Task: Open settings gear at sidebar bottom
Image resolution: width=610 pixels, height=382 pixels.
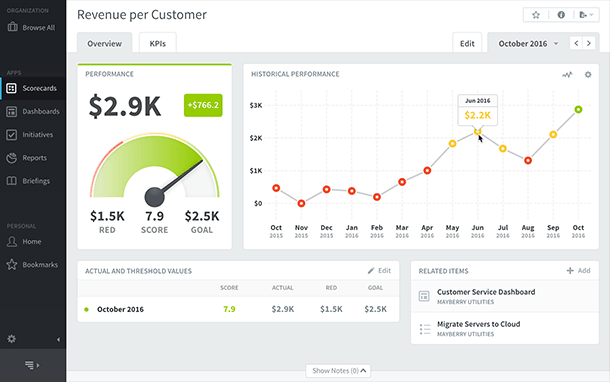Action: (x=12, y=339)
